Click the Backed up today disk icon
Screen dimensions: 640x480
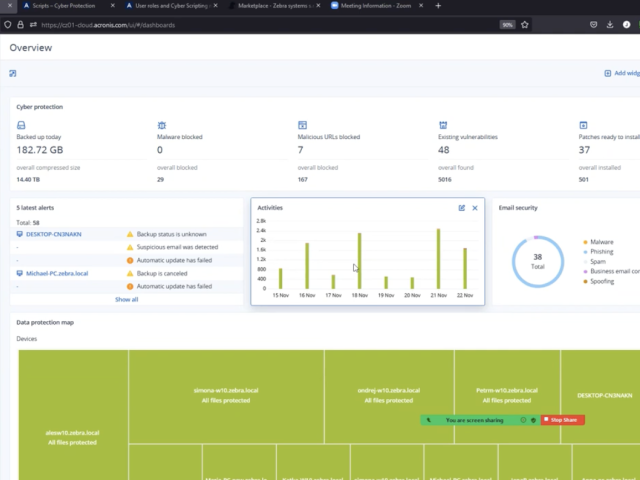[x=21, y=125]
